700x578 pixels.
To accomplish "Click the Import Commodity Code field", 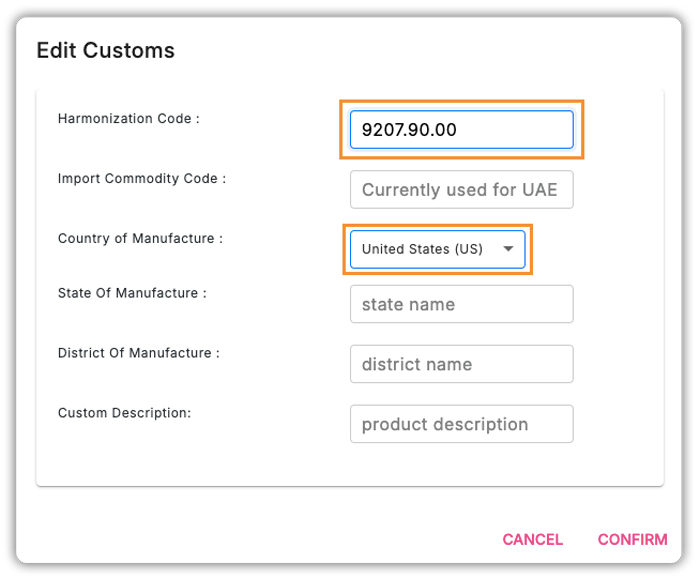I will tap(462, 189).
